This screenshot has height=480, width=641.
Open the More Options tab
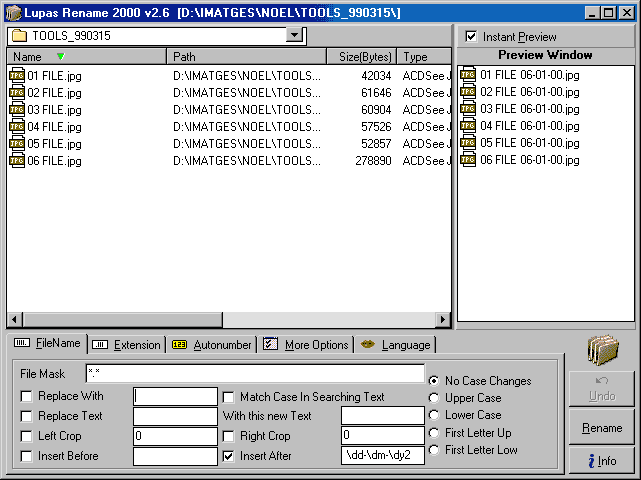[x=306, y=345]
